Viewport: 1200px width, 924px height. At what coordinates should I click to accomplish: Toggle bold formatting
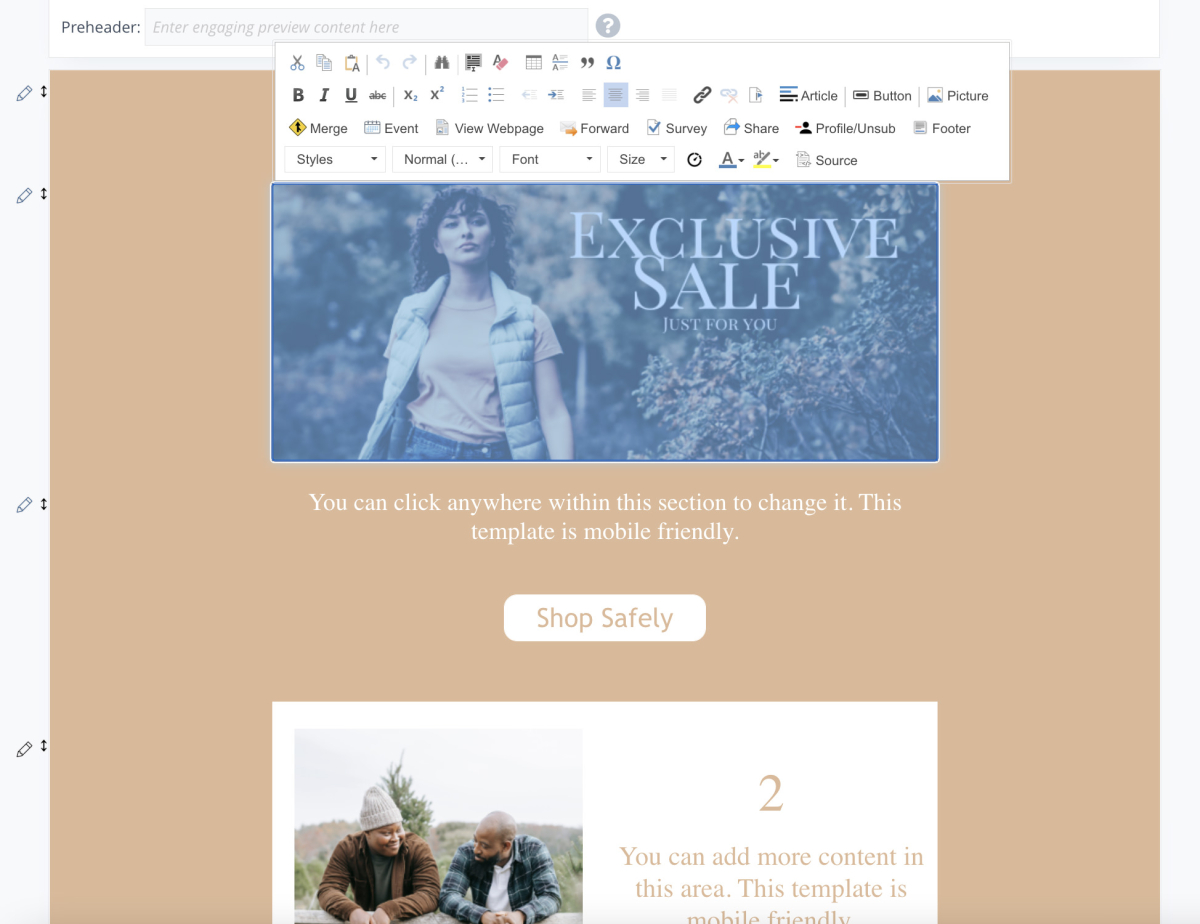tap(298, 95)
